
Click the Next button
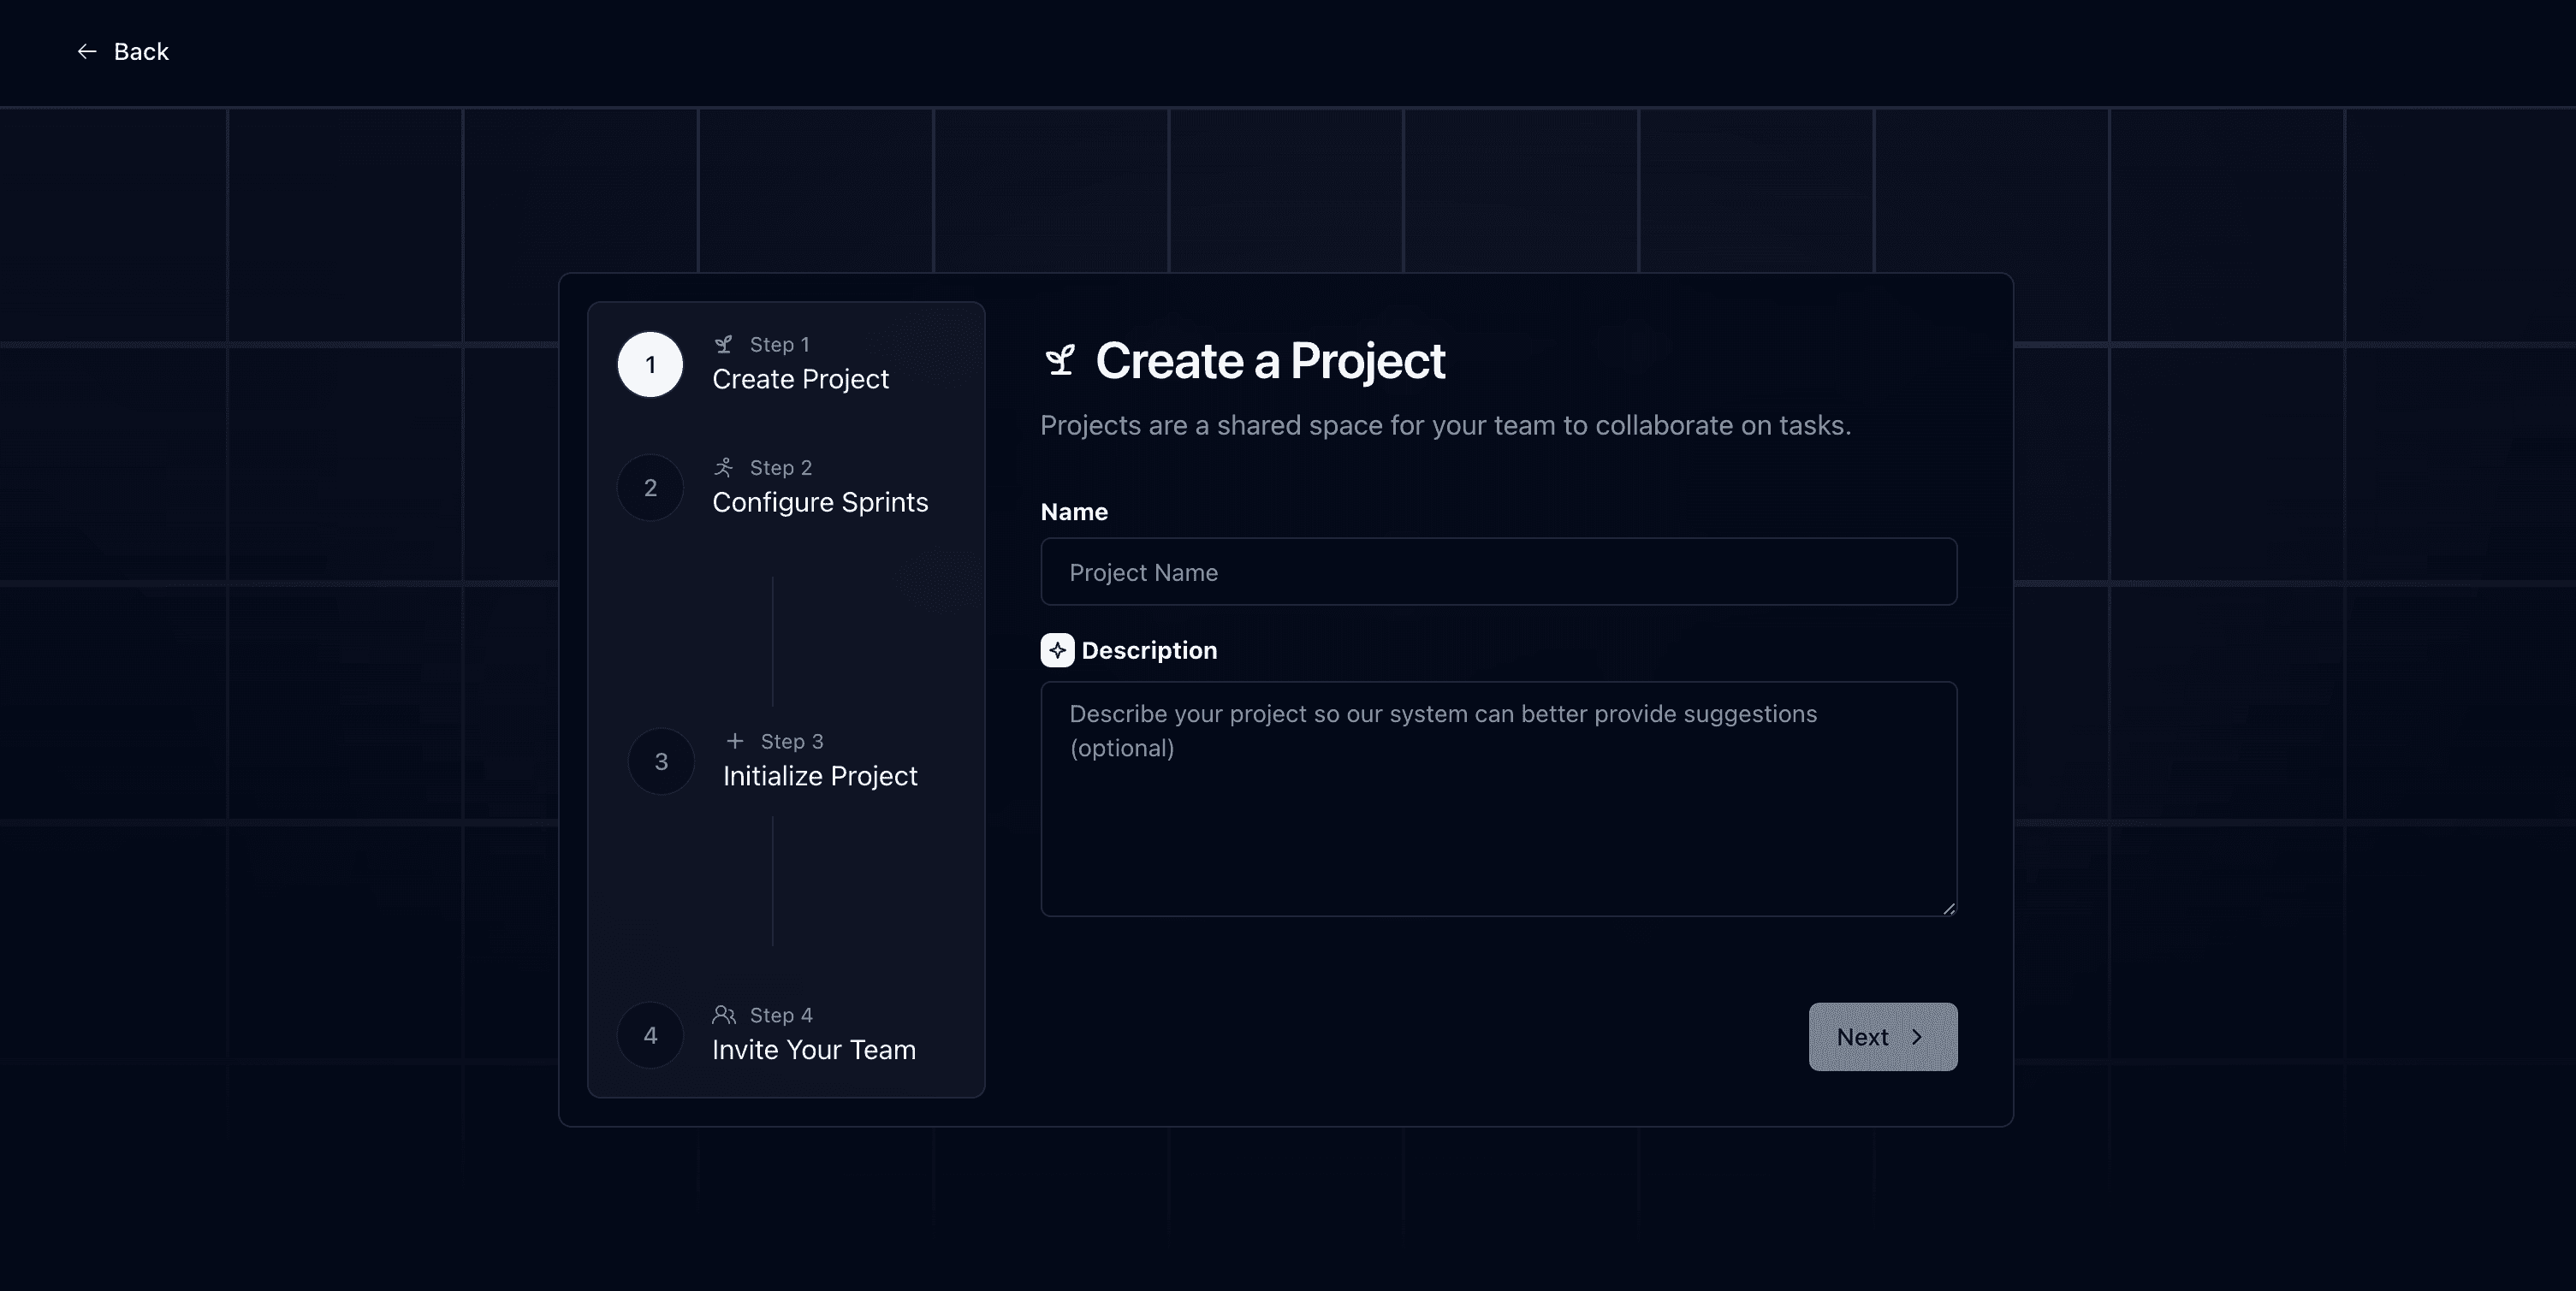1883,1037
